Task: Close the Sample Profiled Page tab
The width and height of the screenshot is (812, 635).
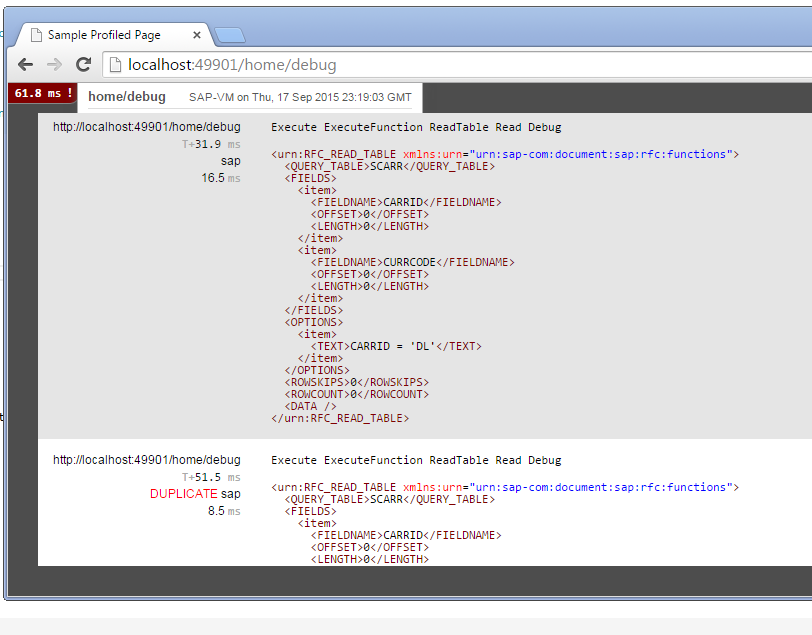Action: point(197,35)
